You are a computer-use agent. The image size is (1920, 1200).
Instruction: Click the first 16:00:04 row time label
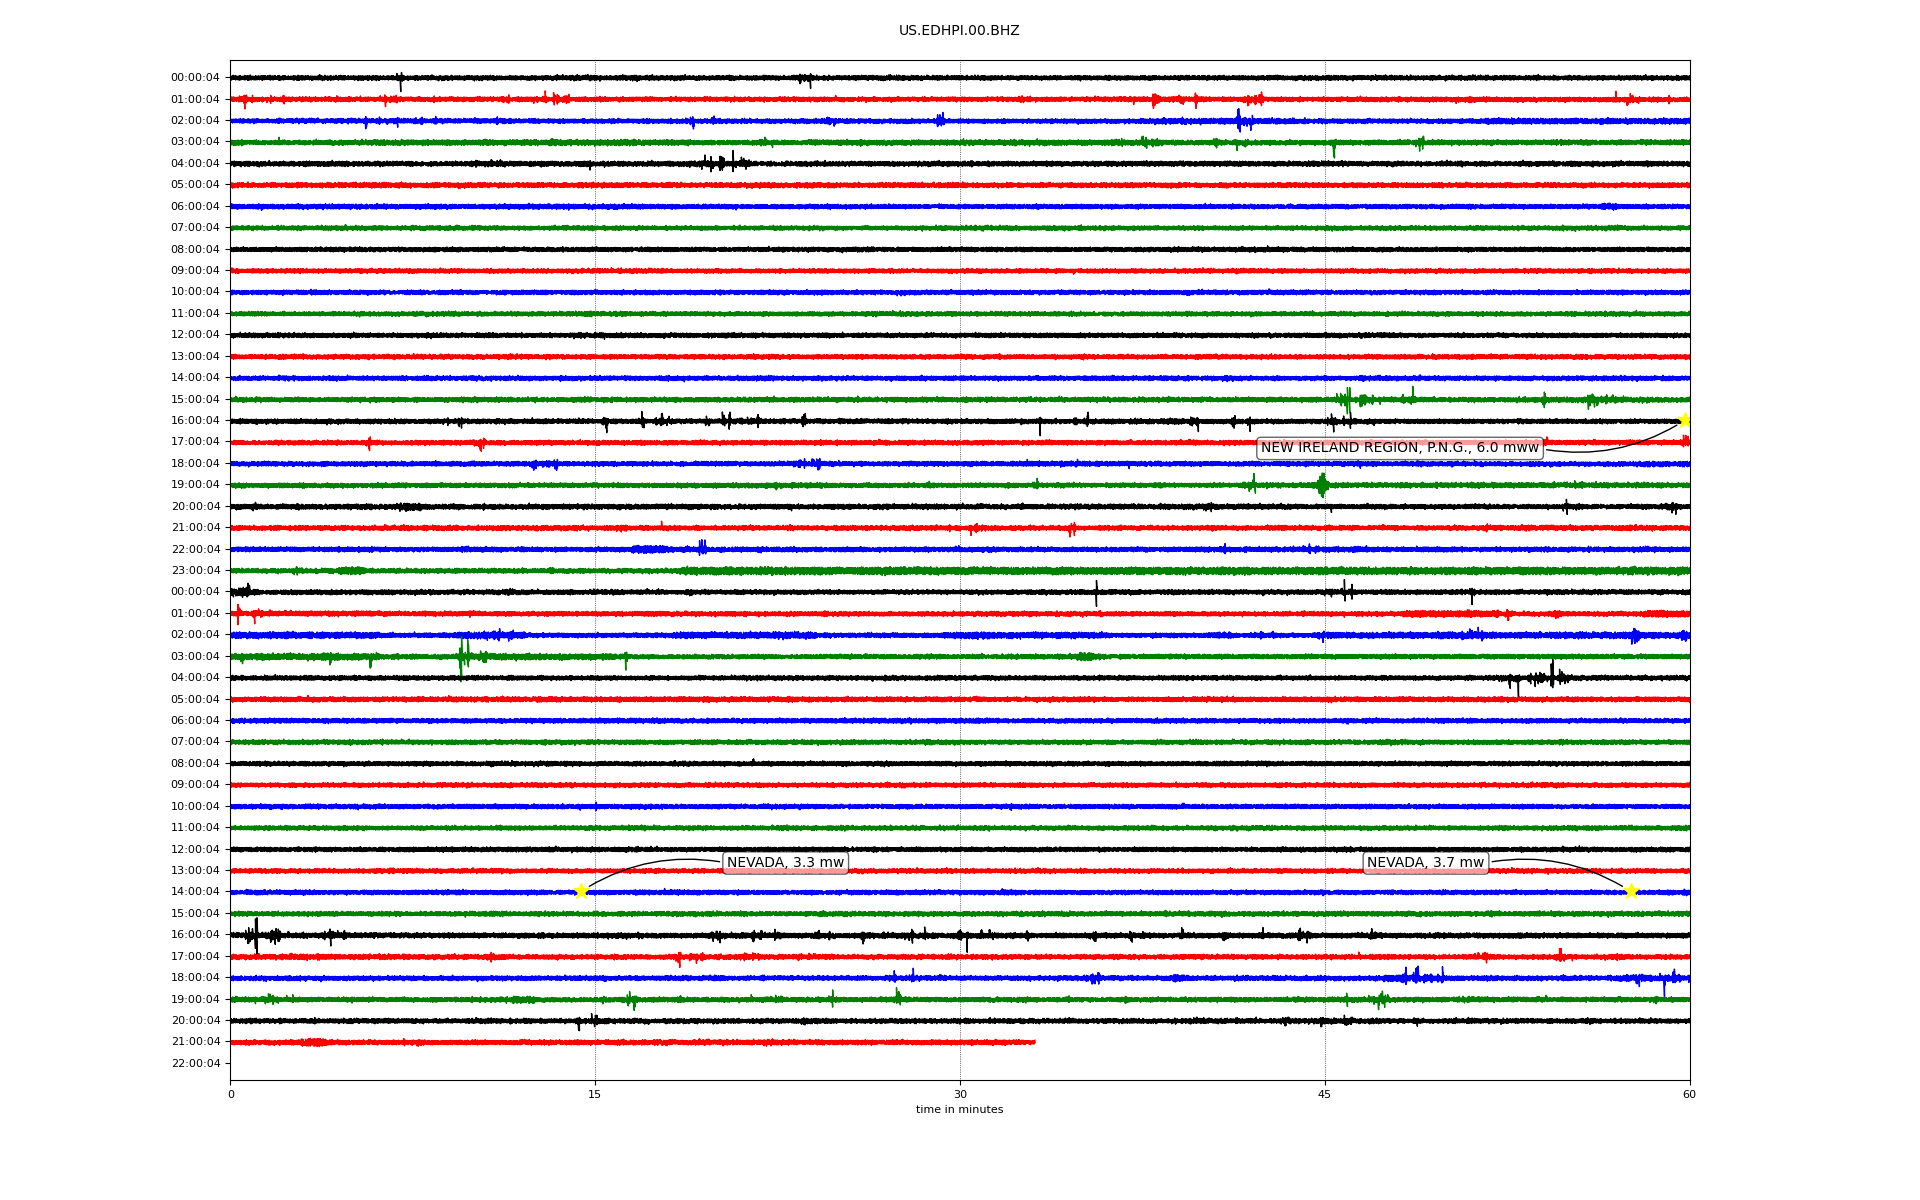click(195, 421)
